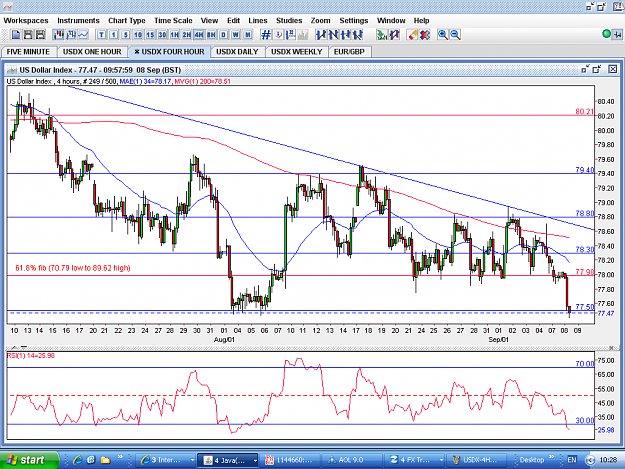
Task: Open the Studies menu
Action: [289, 21]
